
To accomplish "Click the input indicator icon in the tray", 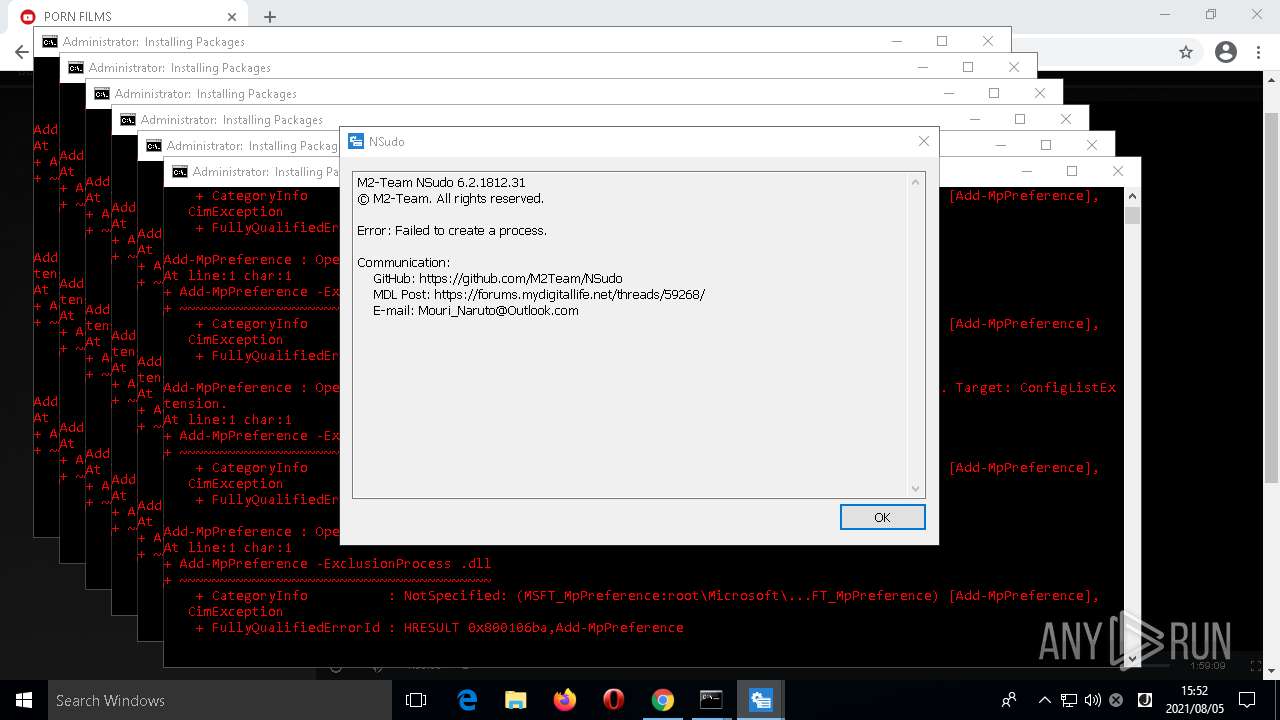I will 1145,700.
